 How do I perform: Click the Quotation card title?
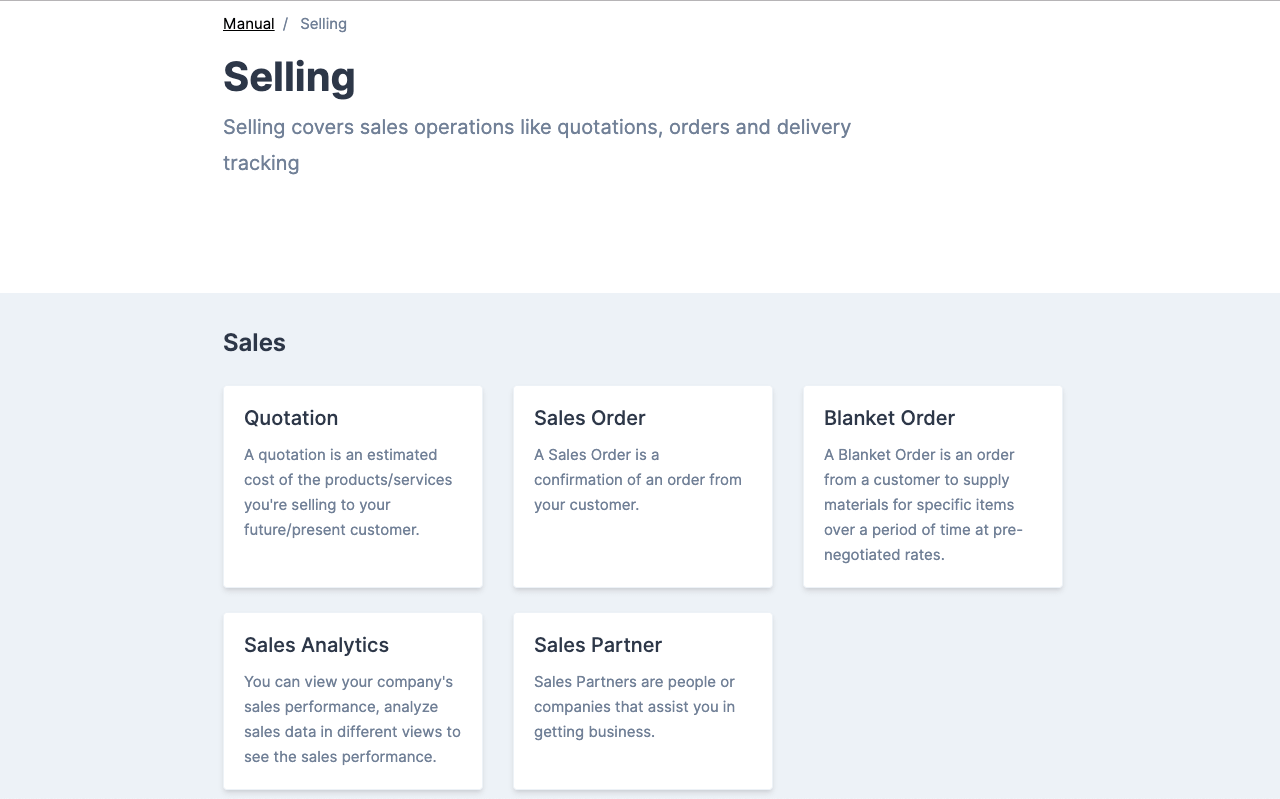(291, 418)
